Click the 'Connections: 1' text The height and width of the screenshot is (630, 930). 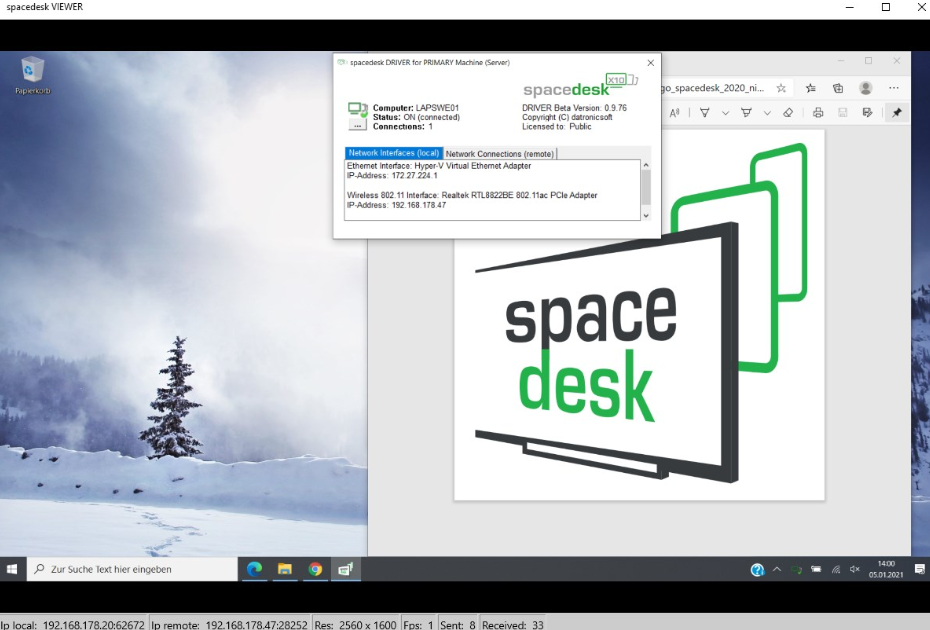(x=403, y=126)
